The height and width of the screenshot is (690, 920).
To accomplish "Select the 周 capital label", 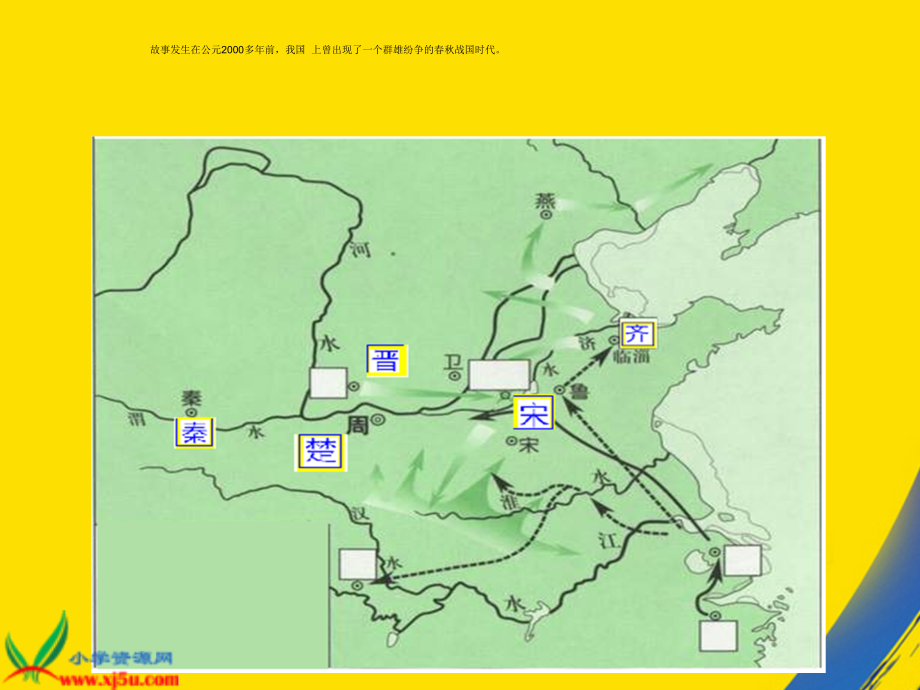I will (358, 425).
